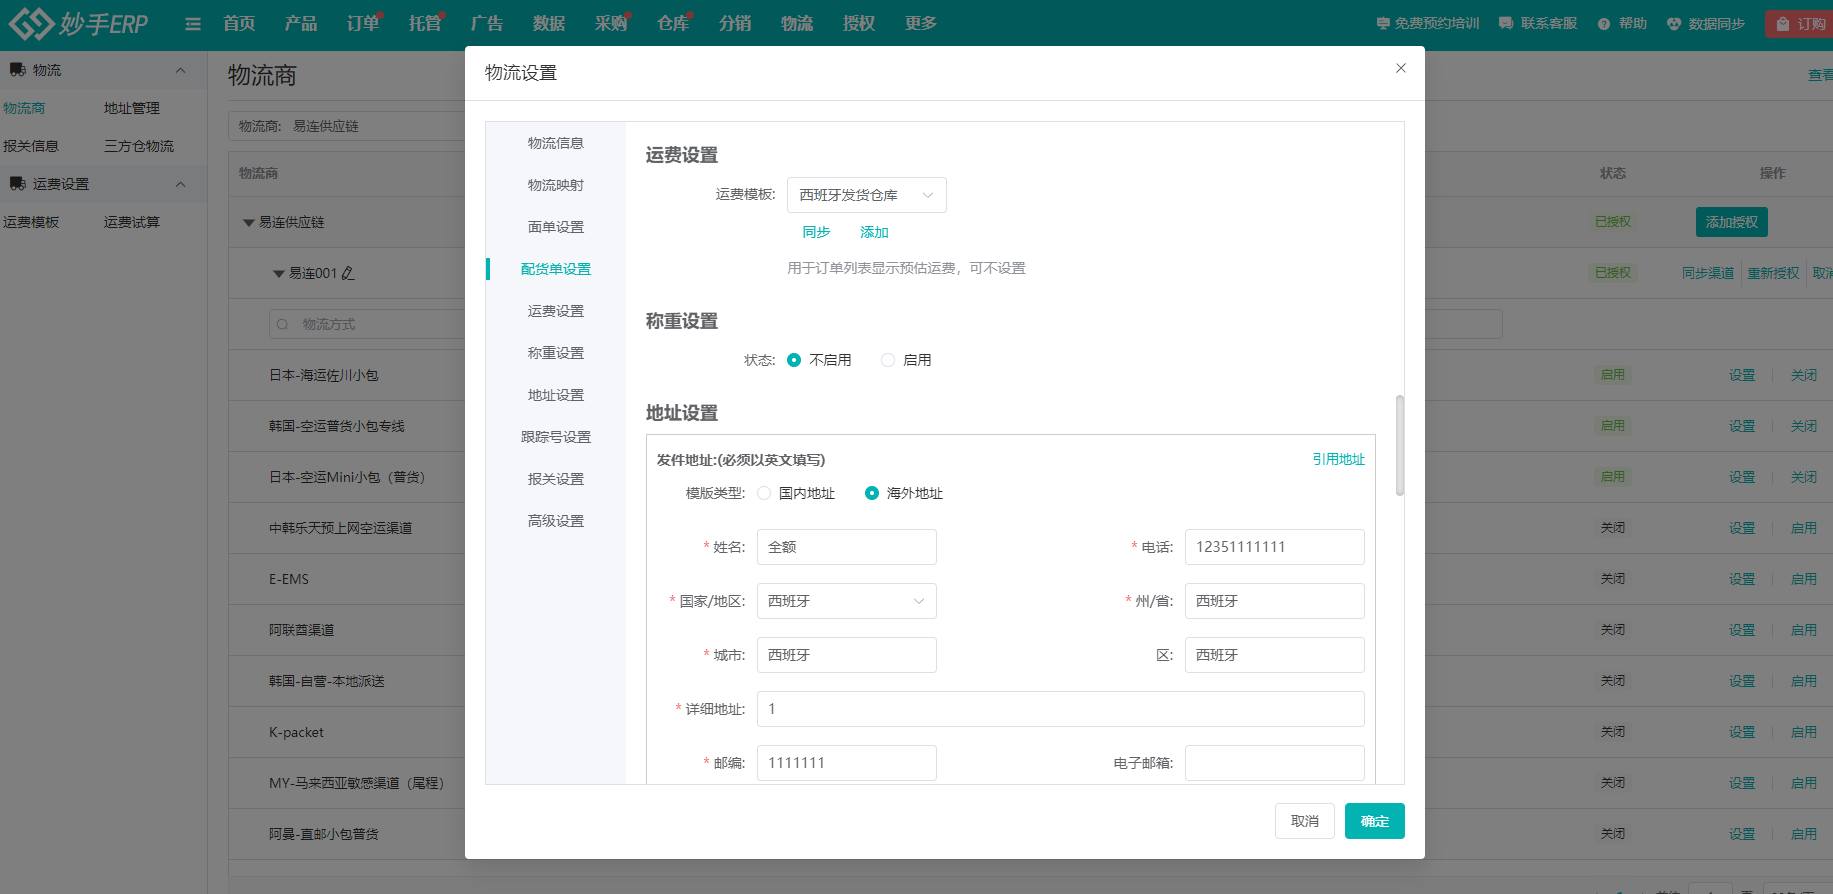Choose 国内地址 template type
This screenshot has height=894, width=1833.
(764, 493)
